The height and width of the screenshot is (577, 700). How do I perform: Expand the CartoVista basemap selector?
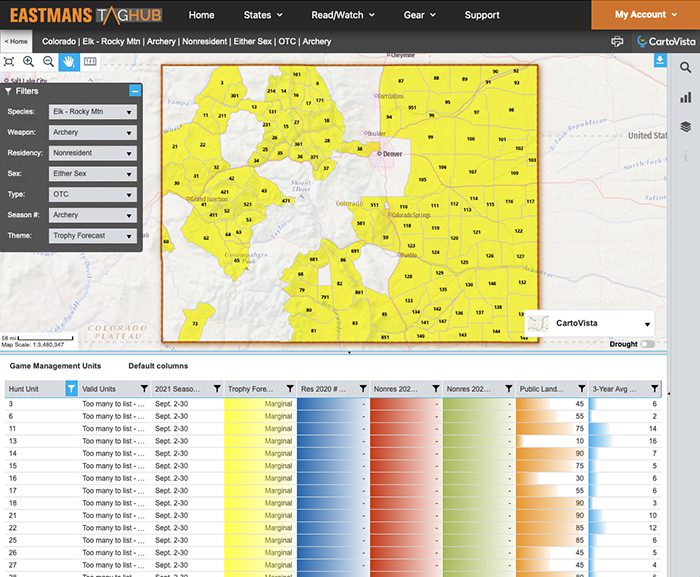pyautogui.click(x=589, y=323)
